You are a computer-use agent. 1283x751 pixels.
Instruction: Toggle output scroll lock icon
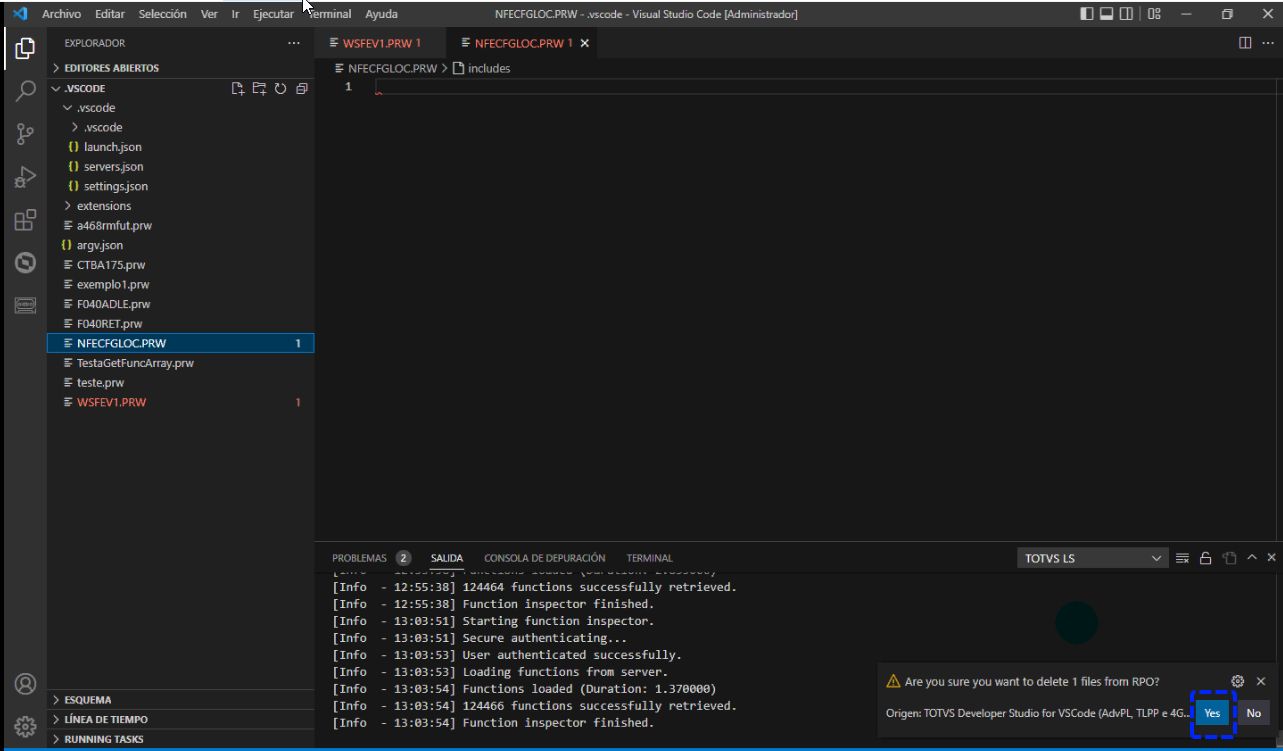point(1206,558)
